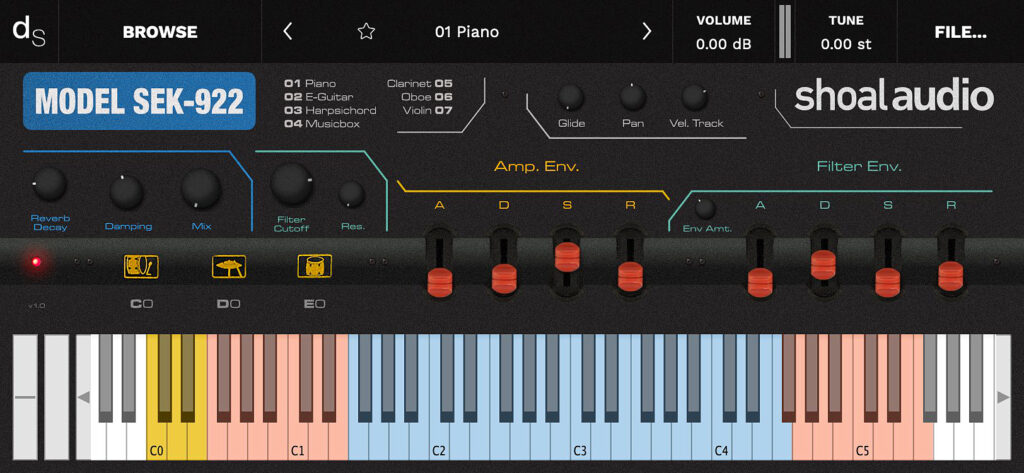Trigger the cymbal icon at D0
Viewport: 1024px width, 473px height.
(229, 267)
